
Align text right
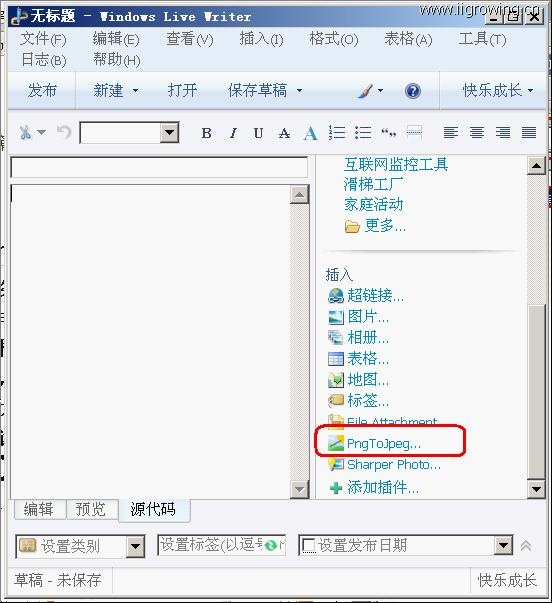pos(503,132)
